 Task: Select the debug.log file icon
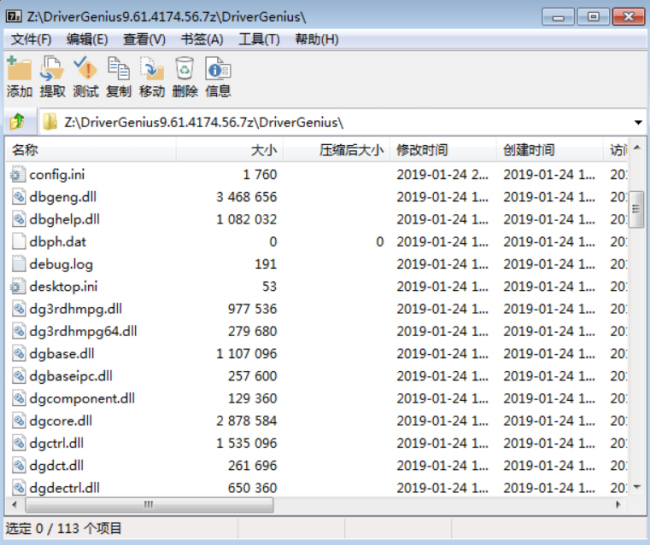[18, 264]
